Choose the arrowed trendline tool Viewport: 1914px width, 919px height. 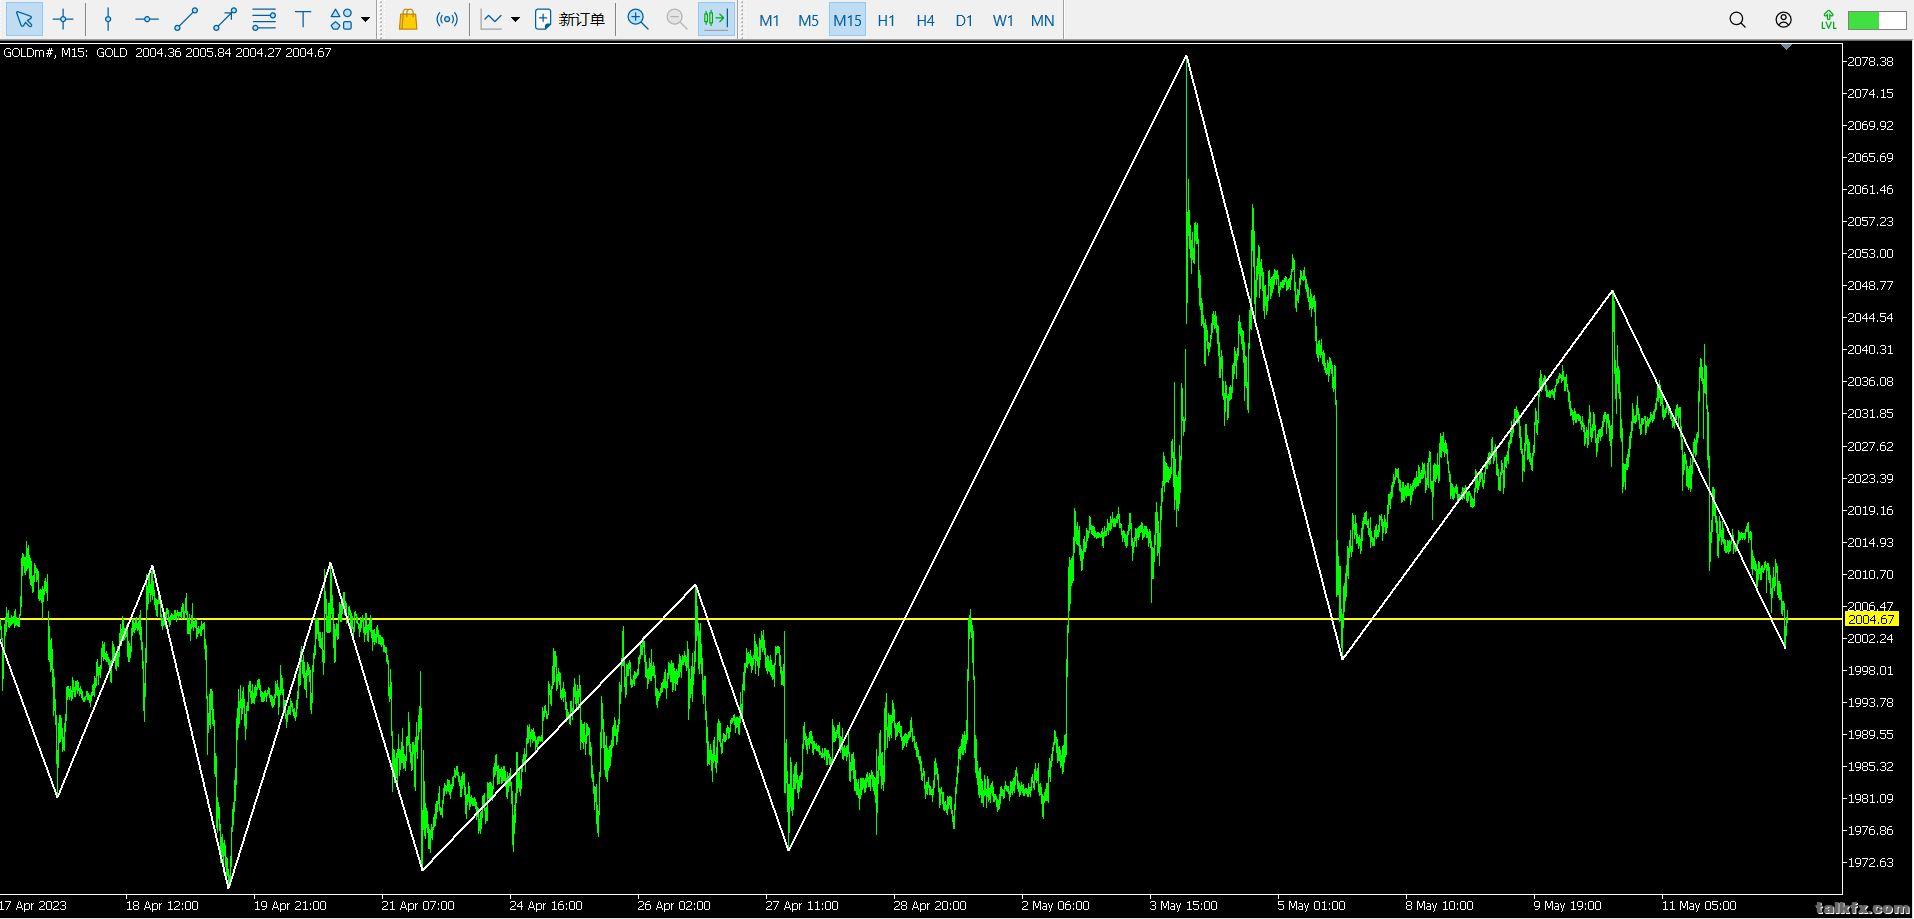[225, 19]
